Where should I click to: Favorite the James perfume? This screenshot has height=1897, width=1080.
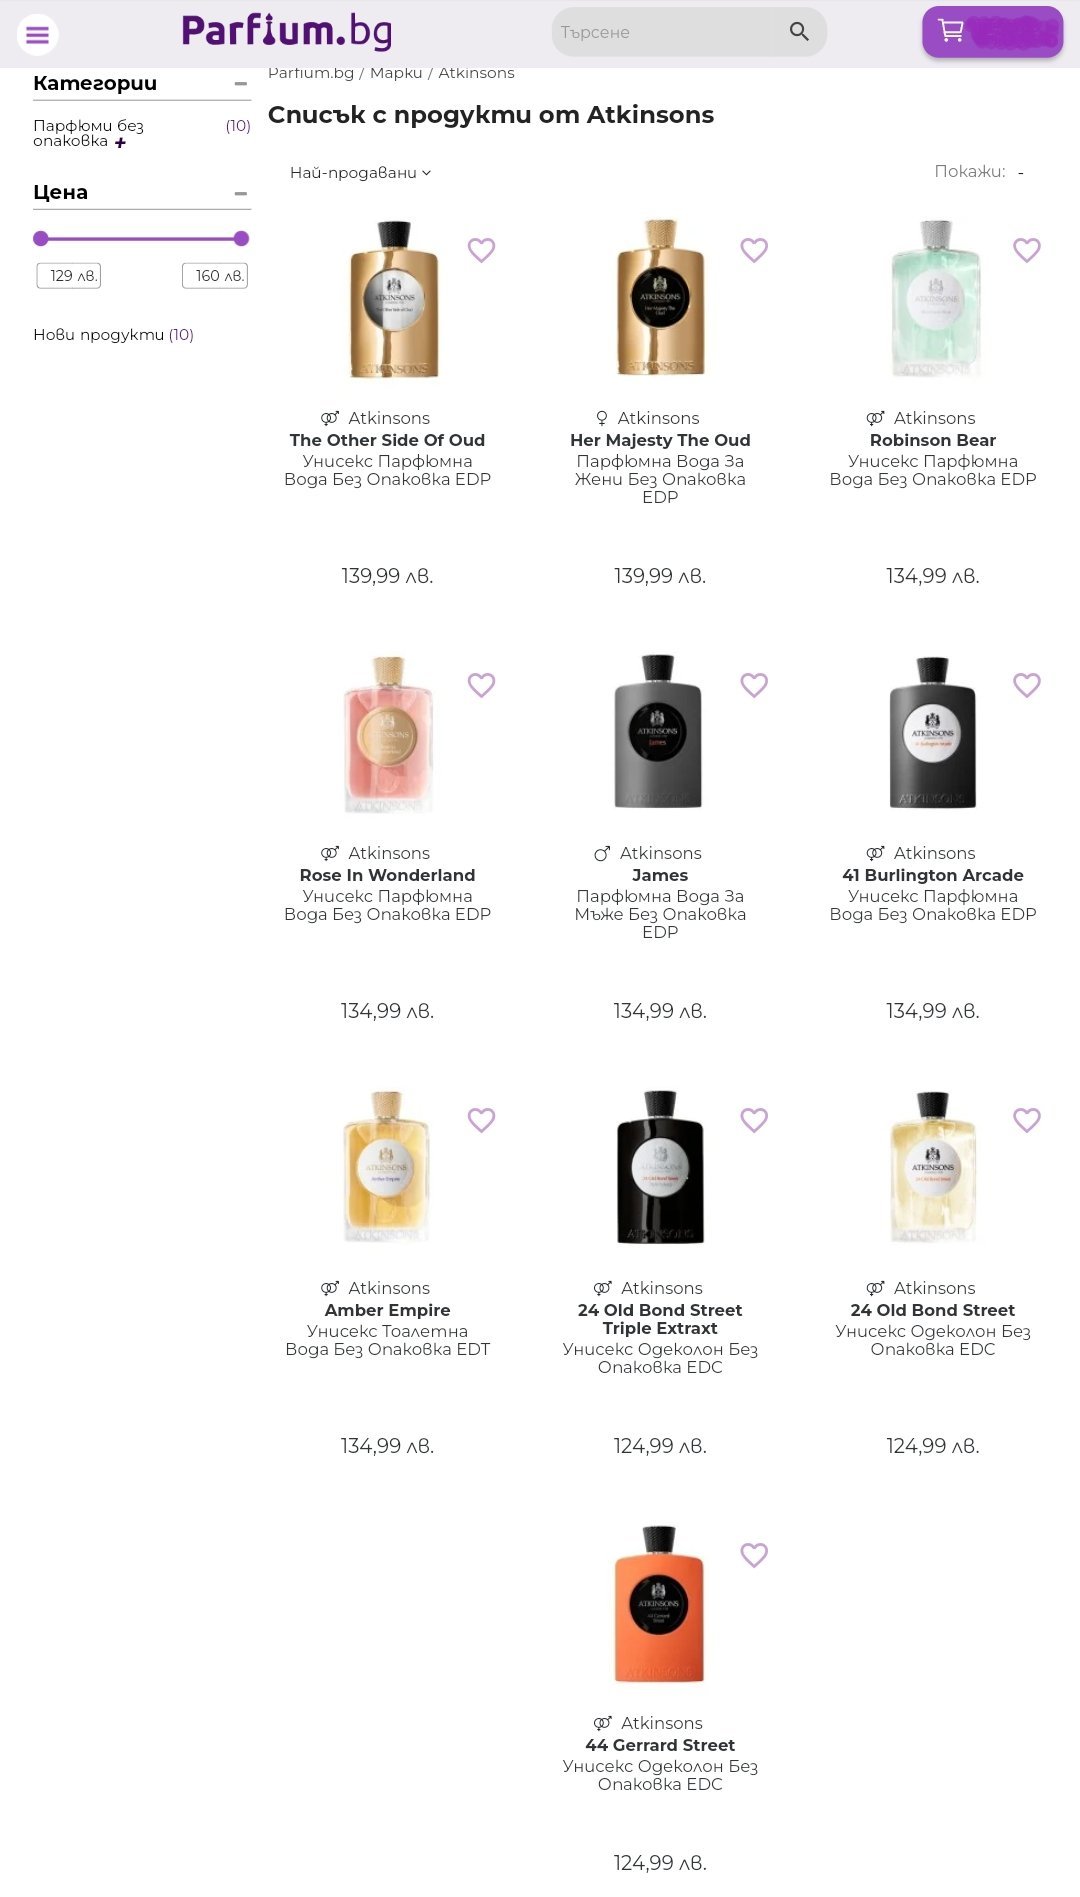pyautogui.click(x=754, y=685)
